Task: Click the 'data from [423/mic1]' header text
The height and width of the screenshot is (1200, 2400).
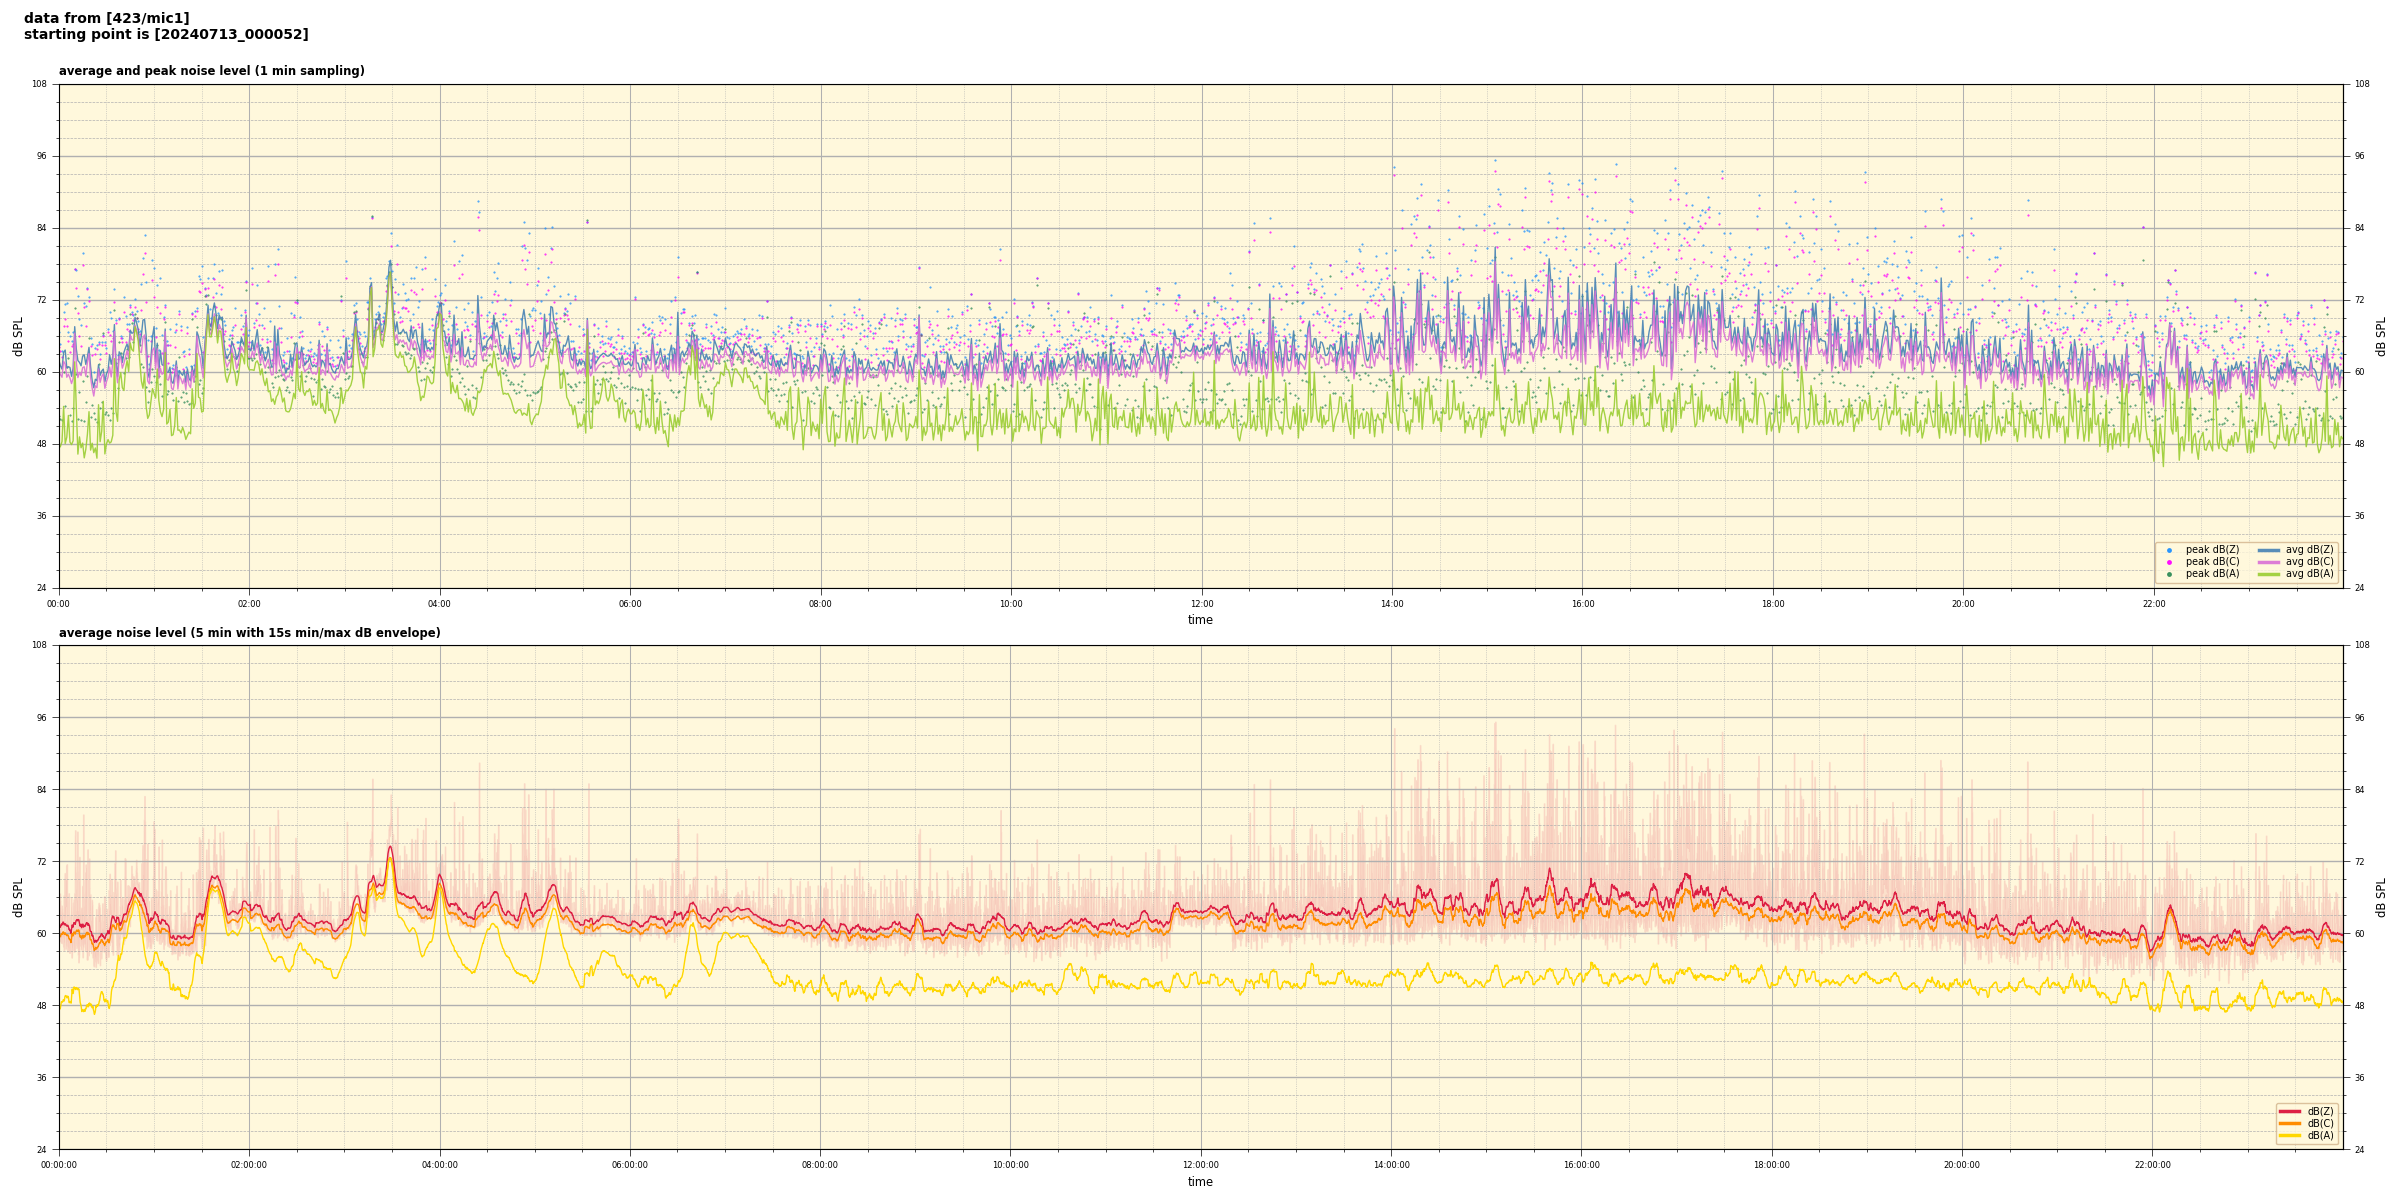Action: pos(106,18)
